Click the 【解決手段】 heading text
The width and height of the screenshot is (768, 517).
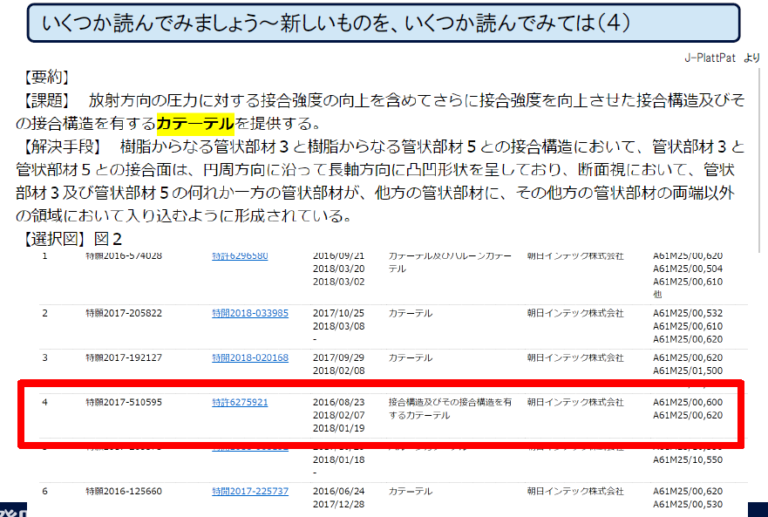click(61, 147)
